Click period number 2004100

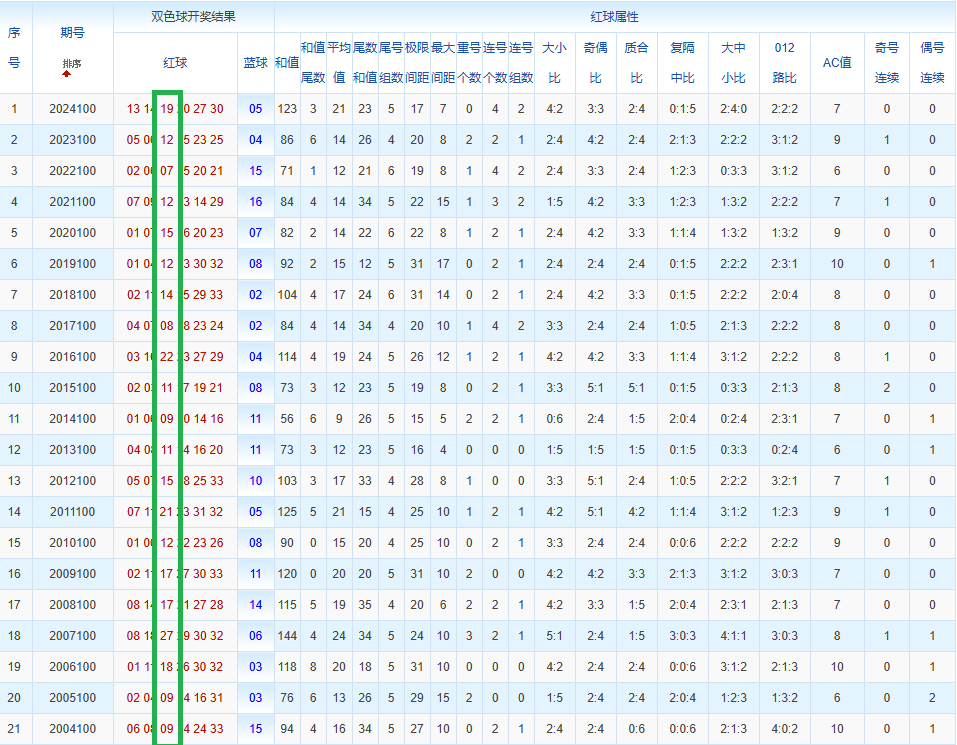(x=73, y=729)
